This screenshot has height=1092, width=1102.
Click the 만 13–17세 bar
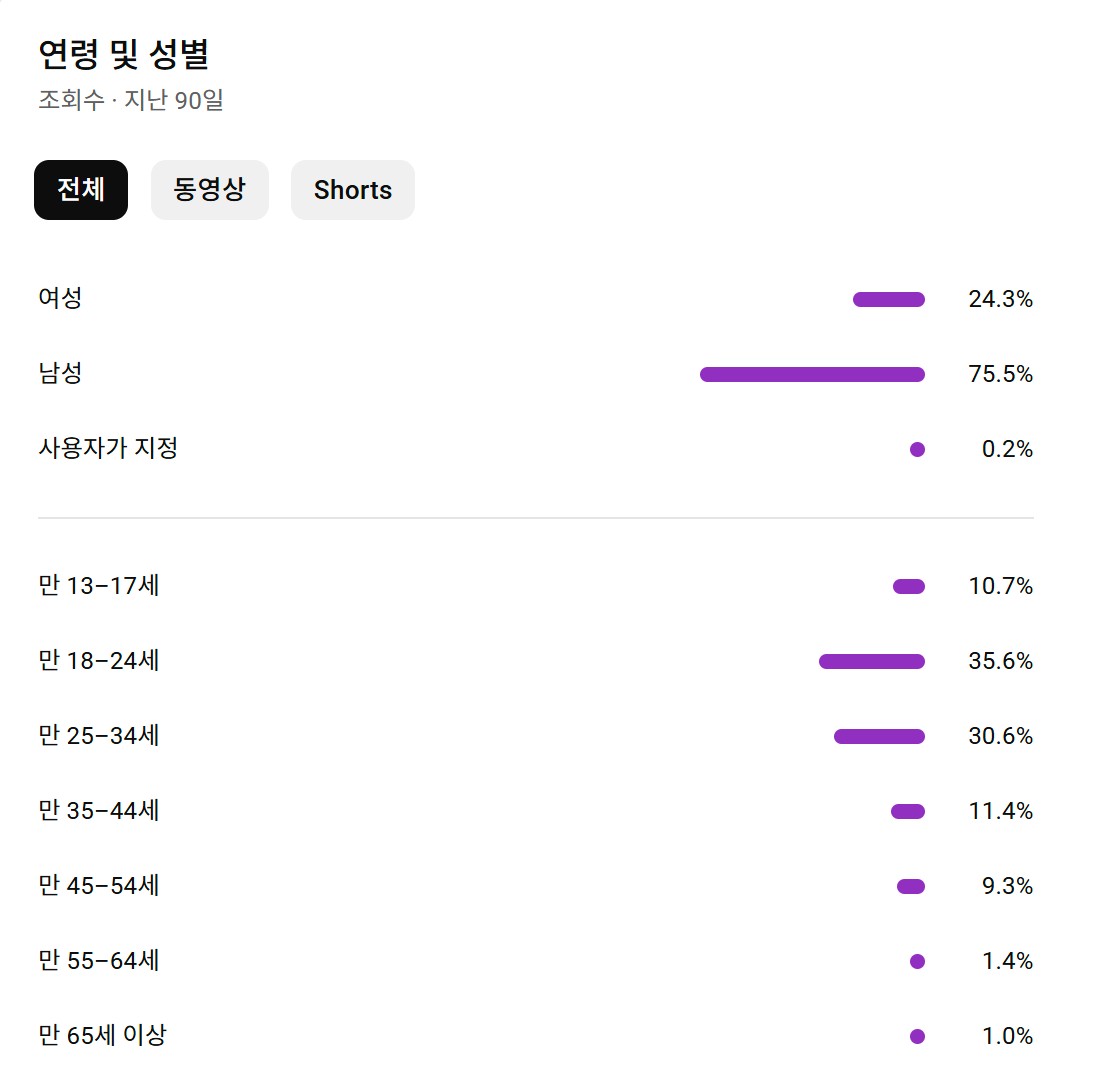[x=908, y=586]
